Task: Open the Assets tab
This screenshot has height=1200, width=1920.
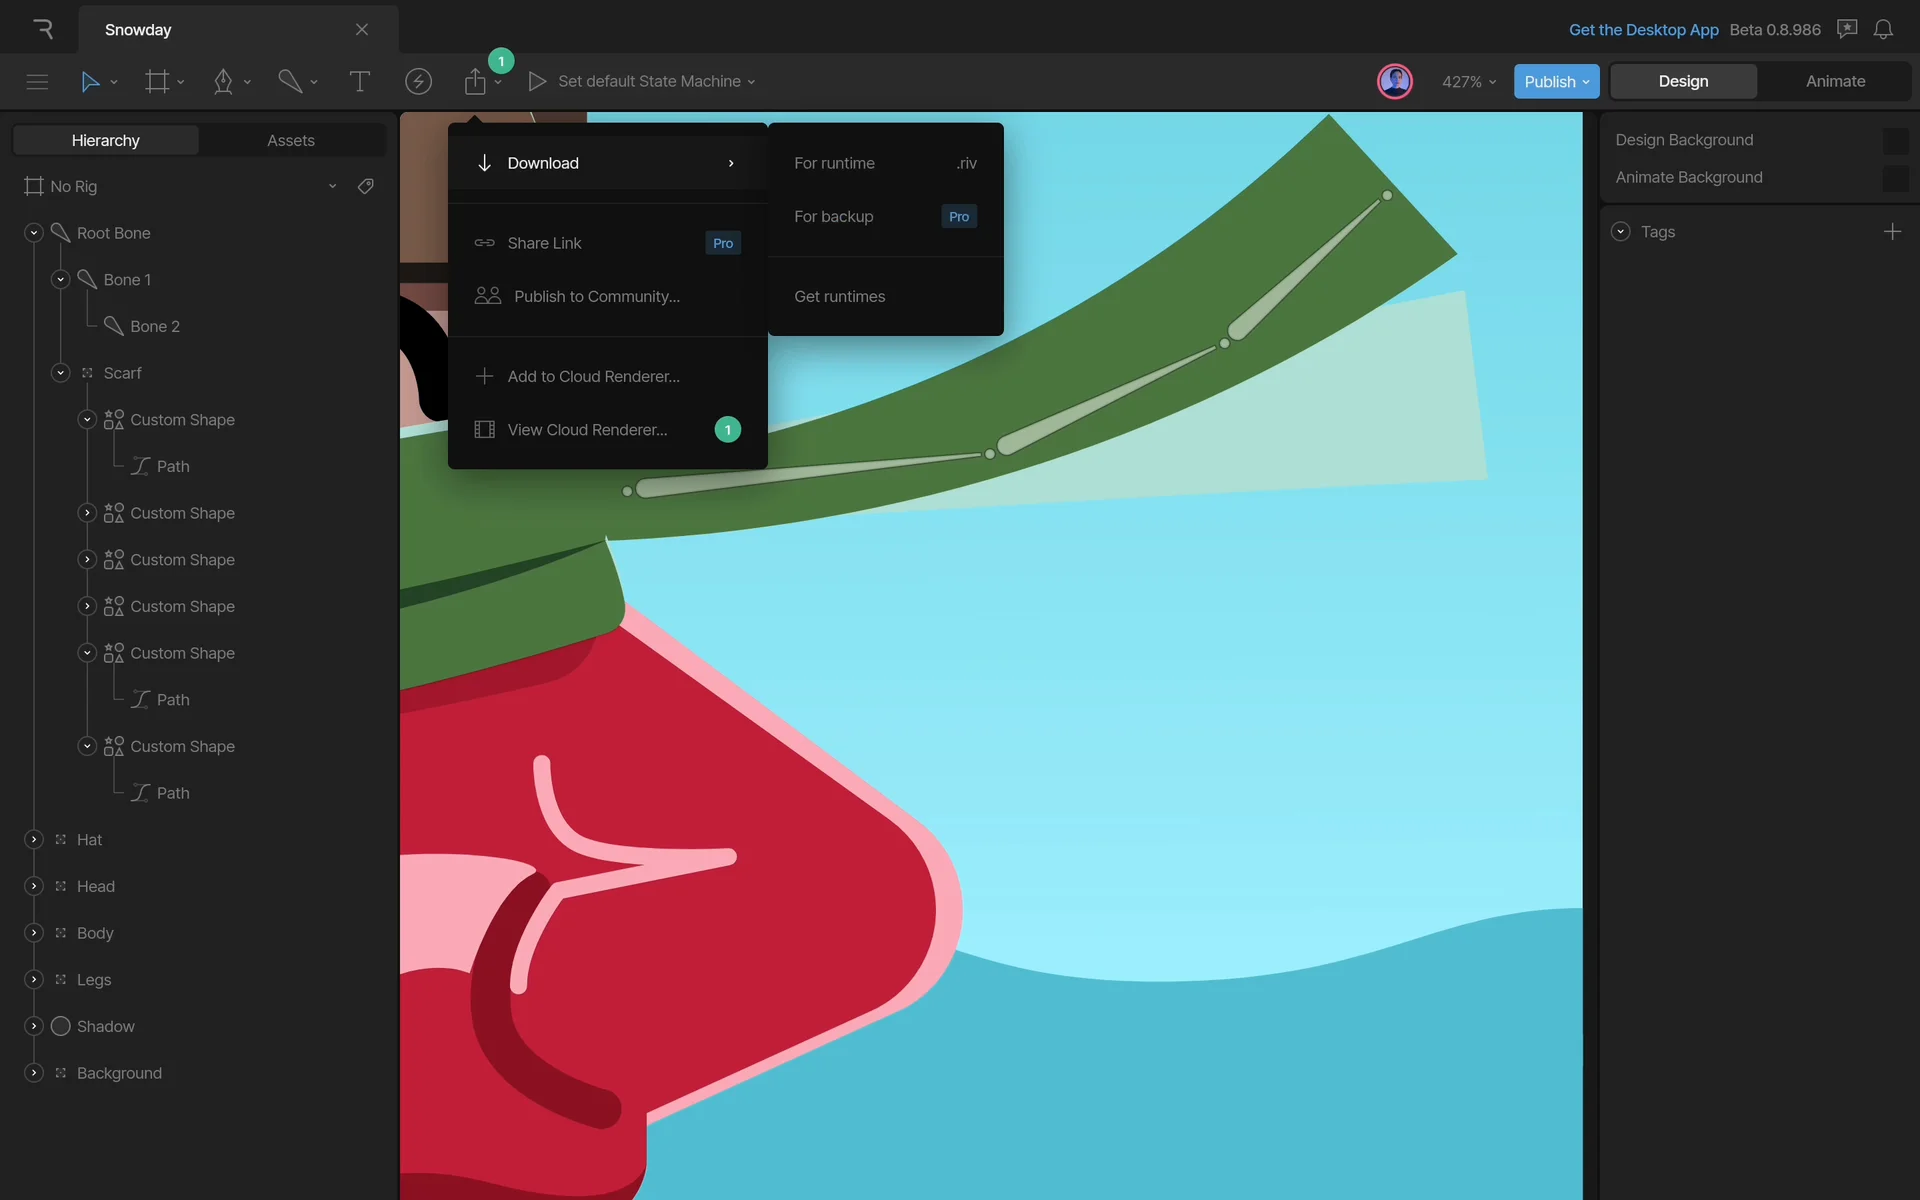Action: click(x=290, y=141)
